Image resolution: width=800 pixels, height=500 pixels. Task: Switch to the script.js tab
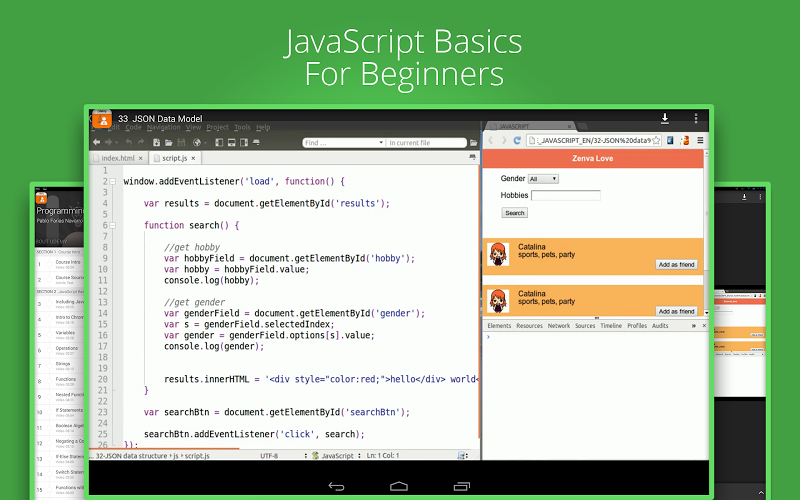pyautogui.click(x=180, y=158)
